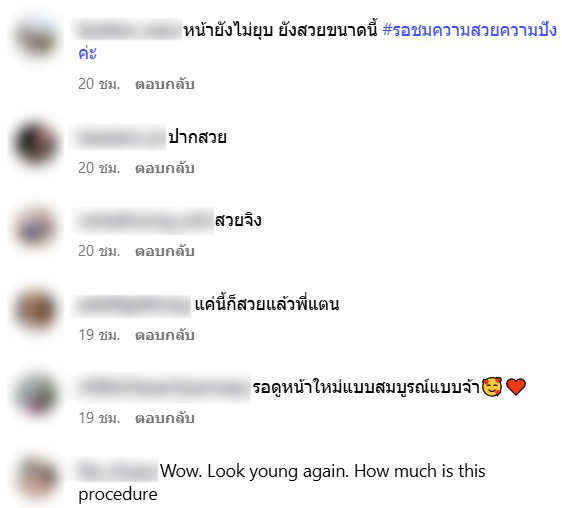The width and height of the screenshot is (562, 508).
Task: Click ตอบกลับ under 'ปากสวย' comment
Action: (165, 168)
